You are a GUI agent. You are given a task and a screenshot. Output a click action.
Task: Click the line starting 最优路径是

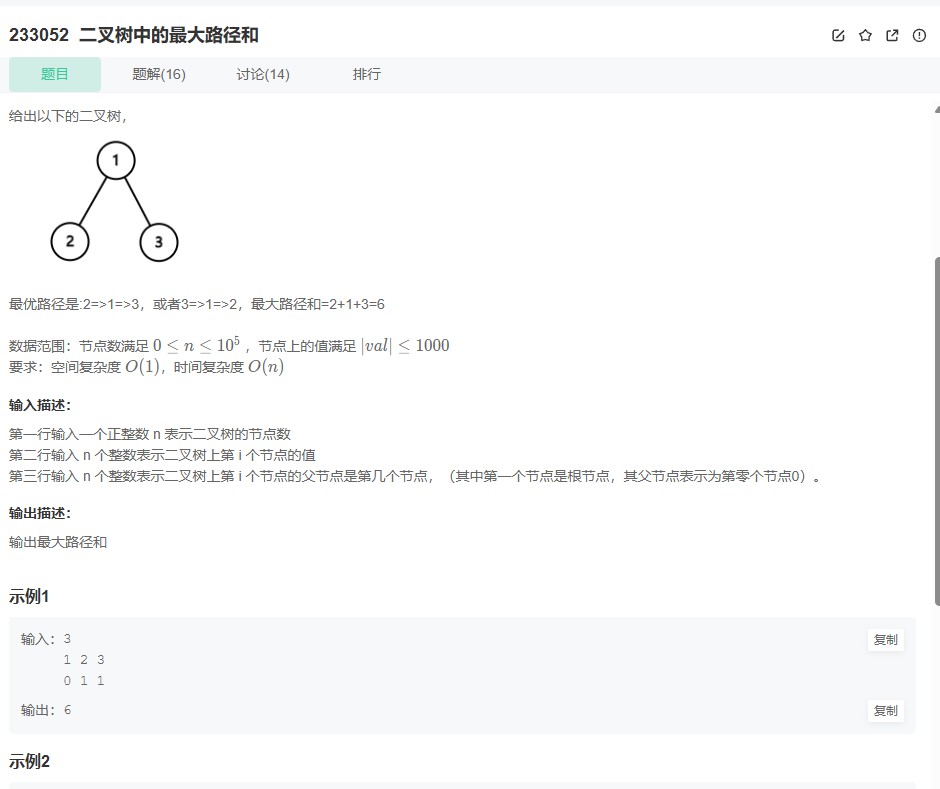tap(197, 304)
